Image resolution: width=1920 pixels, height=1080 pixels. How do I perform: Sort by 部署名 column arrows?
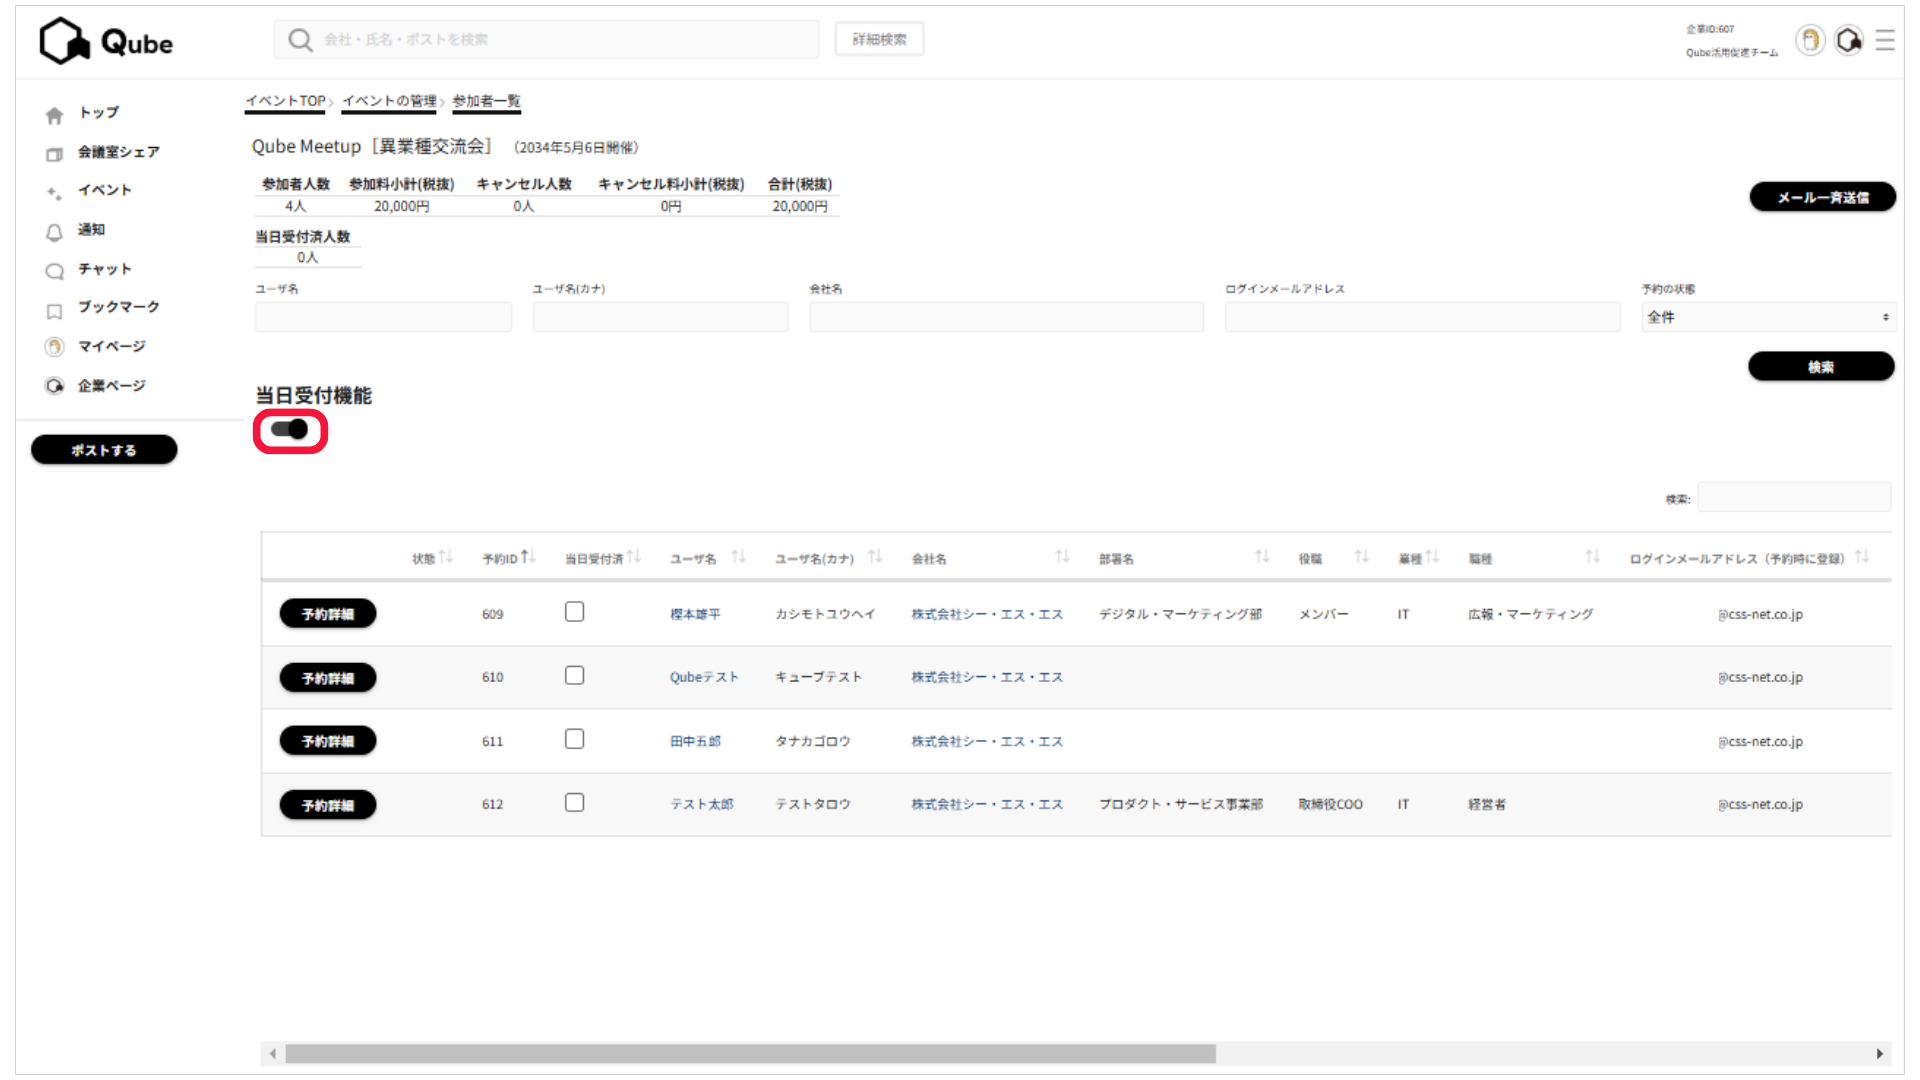pyautogui.click(x=1262, y=557)
